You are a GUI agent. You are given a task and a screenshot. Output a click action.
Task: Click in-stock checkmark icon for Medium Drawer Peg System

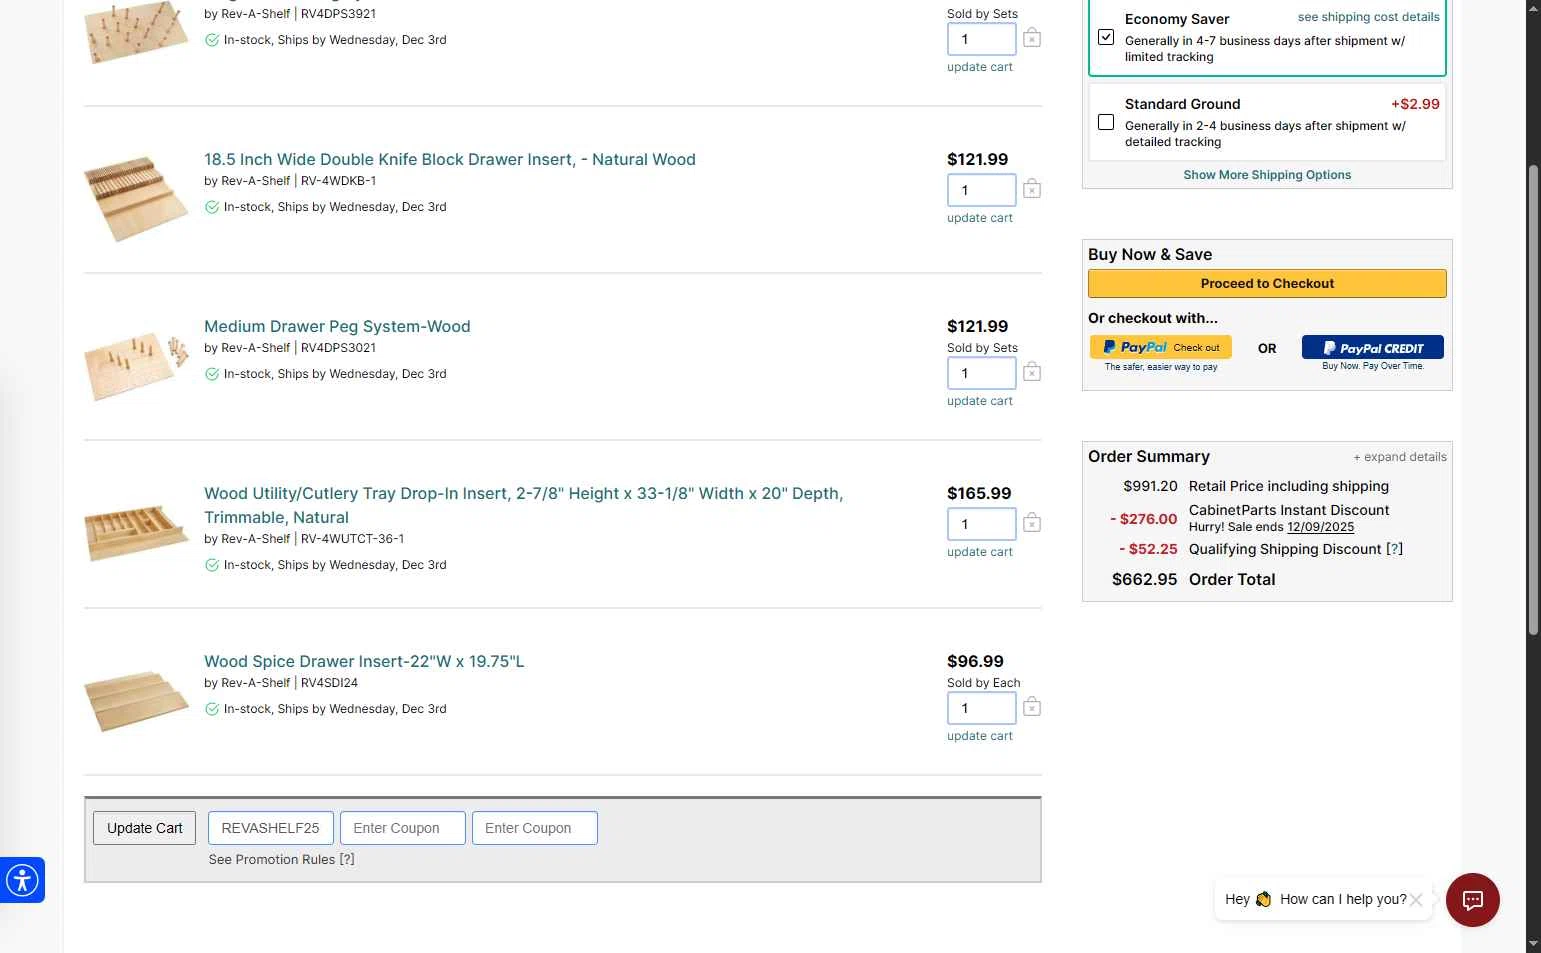pyautogui.click(x=212, y=374)
